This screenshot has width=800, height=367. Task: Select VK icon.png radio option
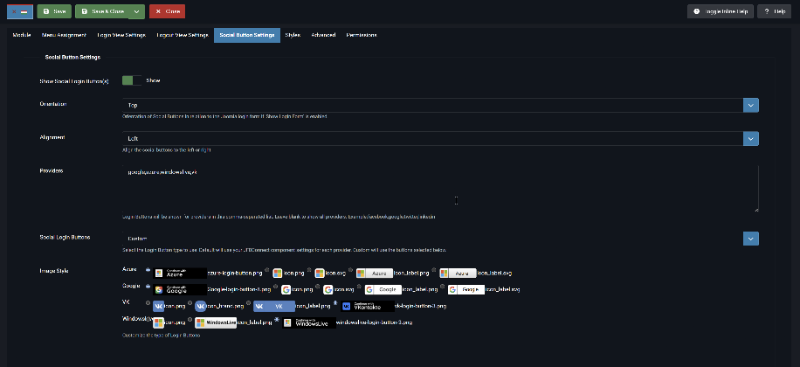point(148,303)
